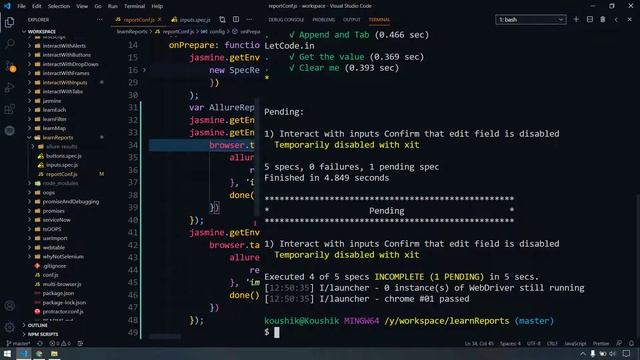Open the Source Control view

point(9,65)
